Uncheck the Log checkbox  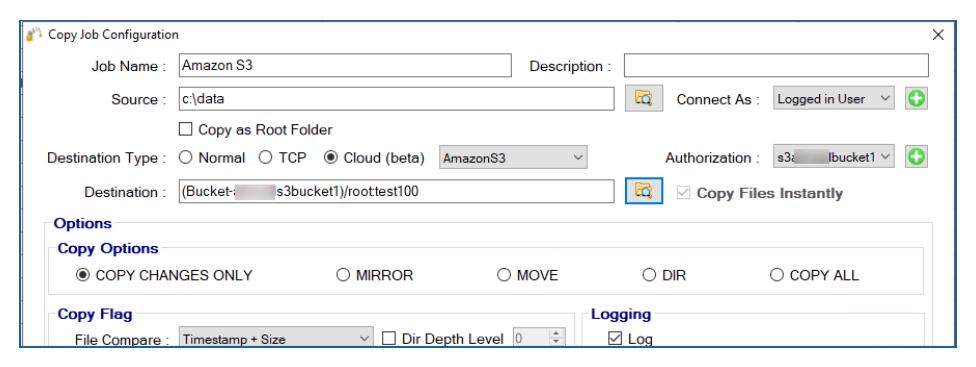(615, 339)
